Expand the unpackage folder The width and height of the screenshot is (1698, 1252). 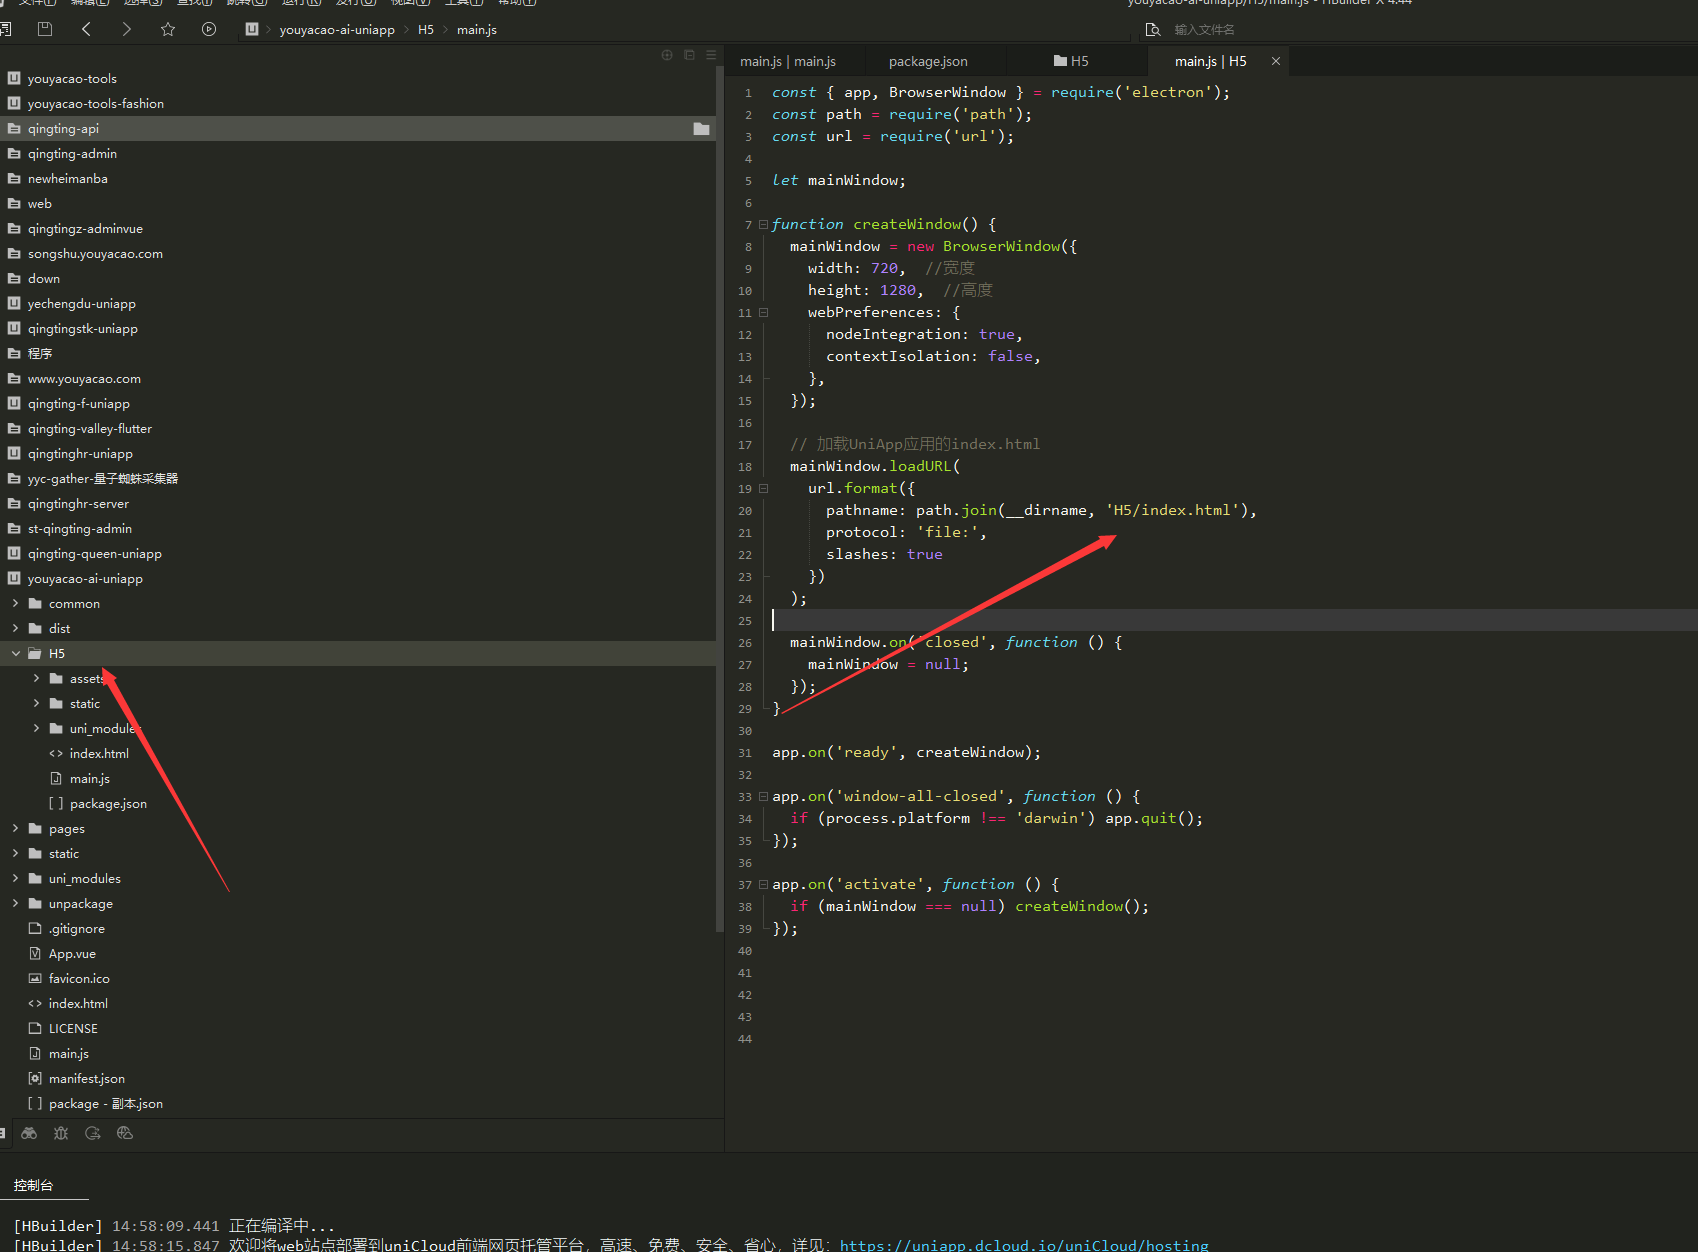15,903
